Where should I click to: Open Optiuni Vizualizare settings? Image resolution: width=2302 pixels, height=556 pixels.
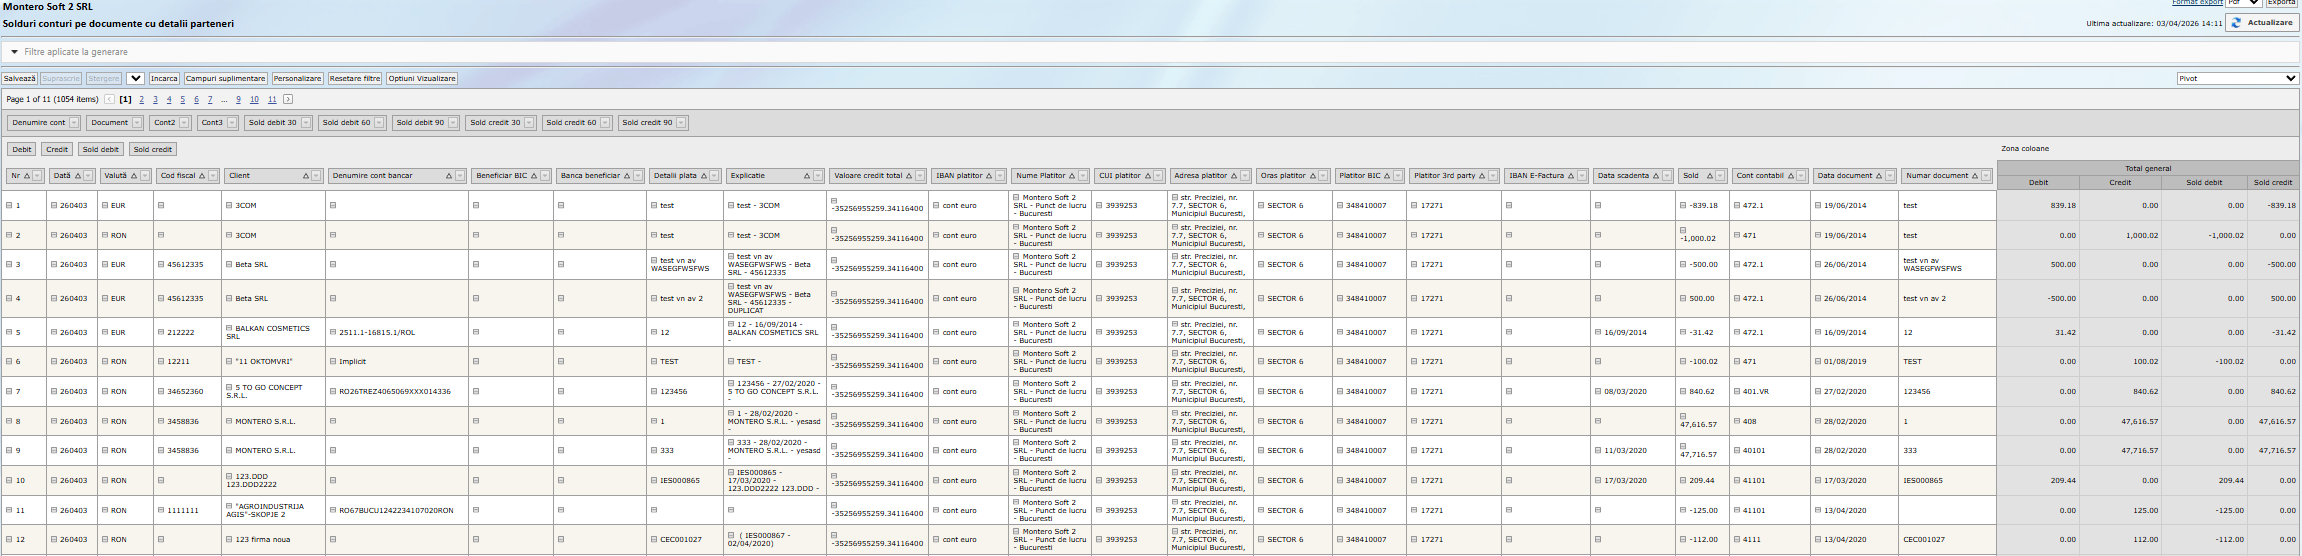tap(422, 78)
